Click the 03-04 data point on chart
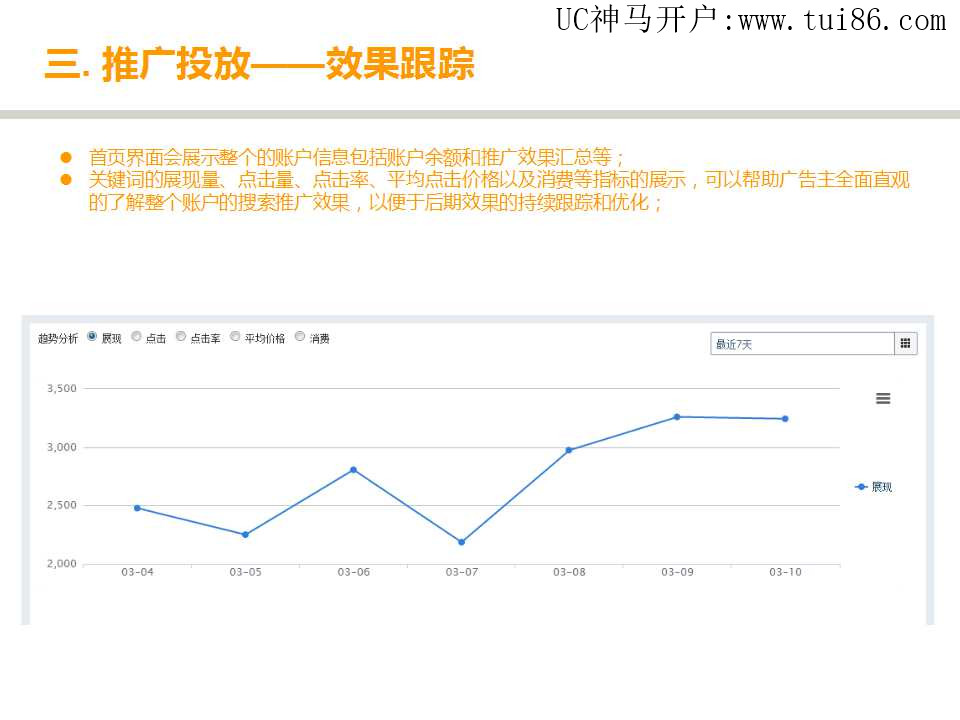 tap(137, 508)
